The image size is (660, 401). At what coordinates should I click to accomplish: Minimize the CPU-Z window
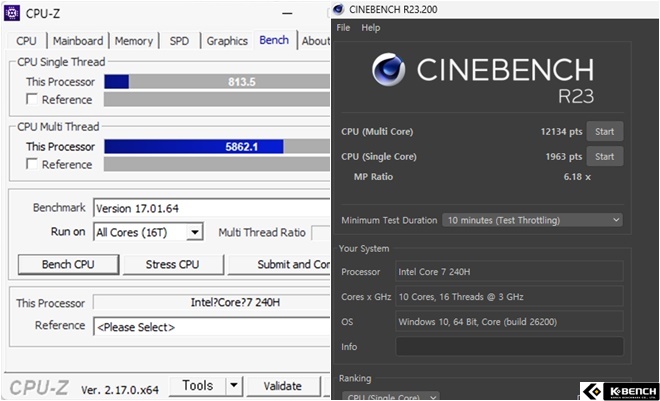[x=287, y=13]
